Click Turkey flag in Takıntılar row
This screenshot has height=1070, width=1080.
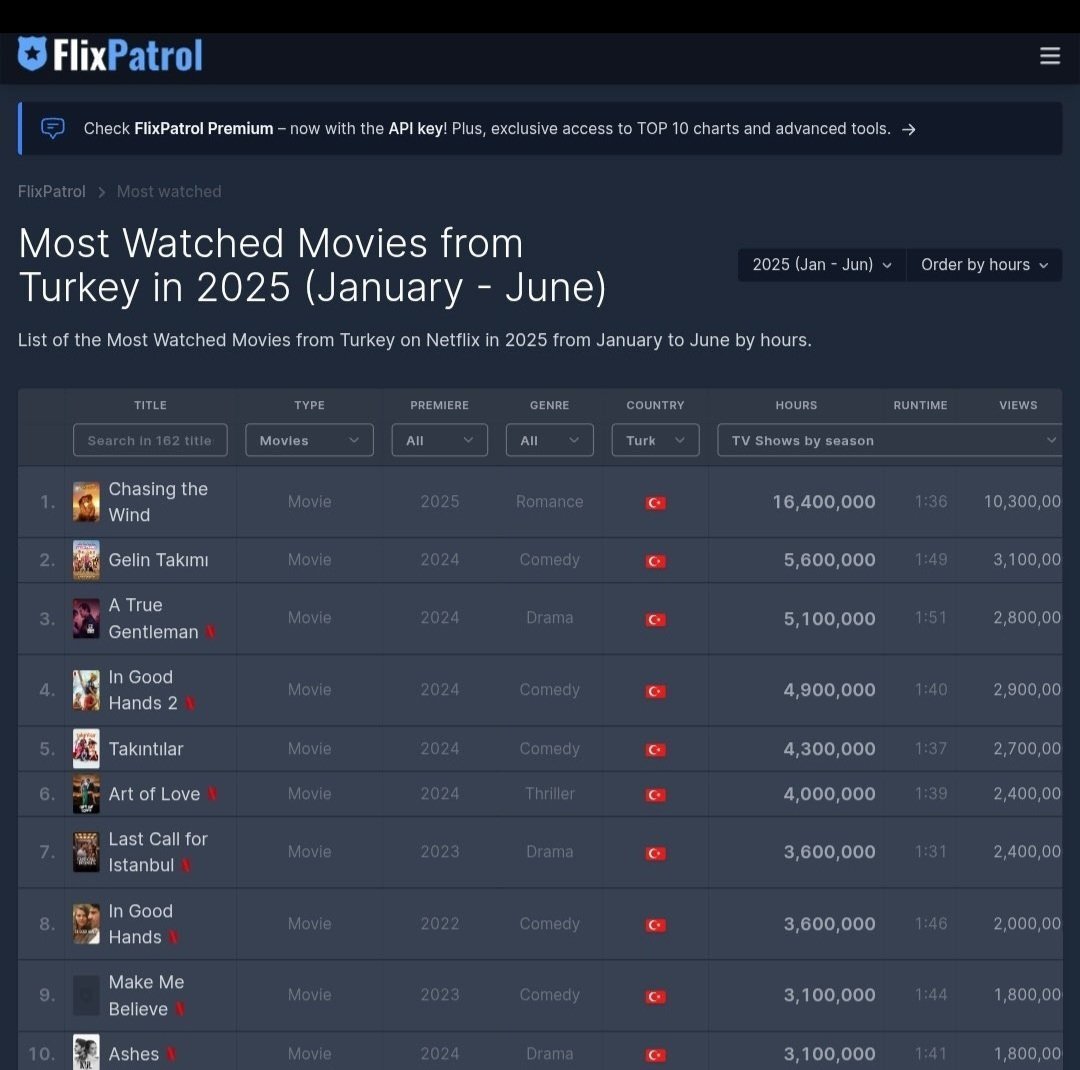655,750
